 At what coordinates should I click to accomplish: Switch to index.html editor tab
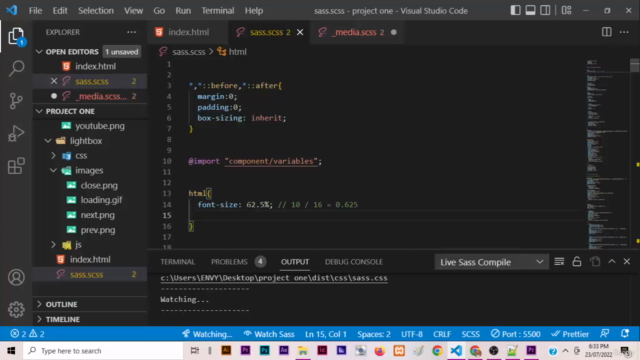pyautogui.click(x=187, y=32)
